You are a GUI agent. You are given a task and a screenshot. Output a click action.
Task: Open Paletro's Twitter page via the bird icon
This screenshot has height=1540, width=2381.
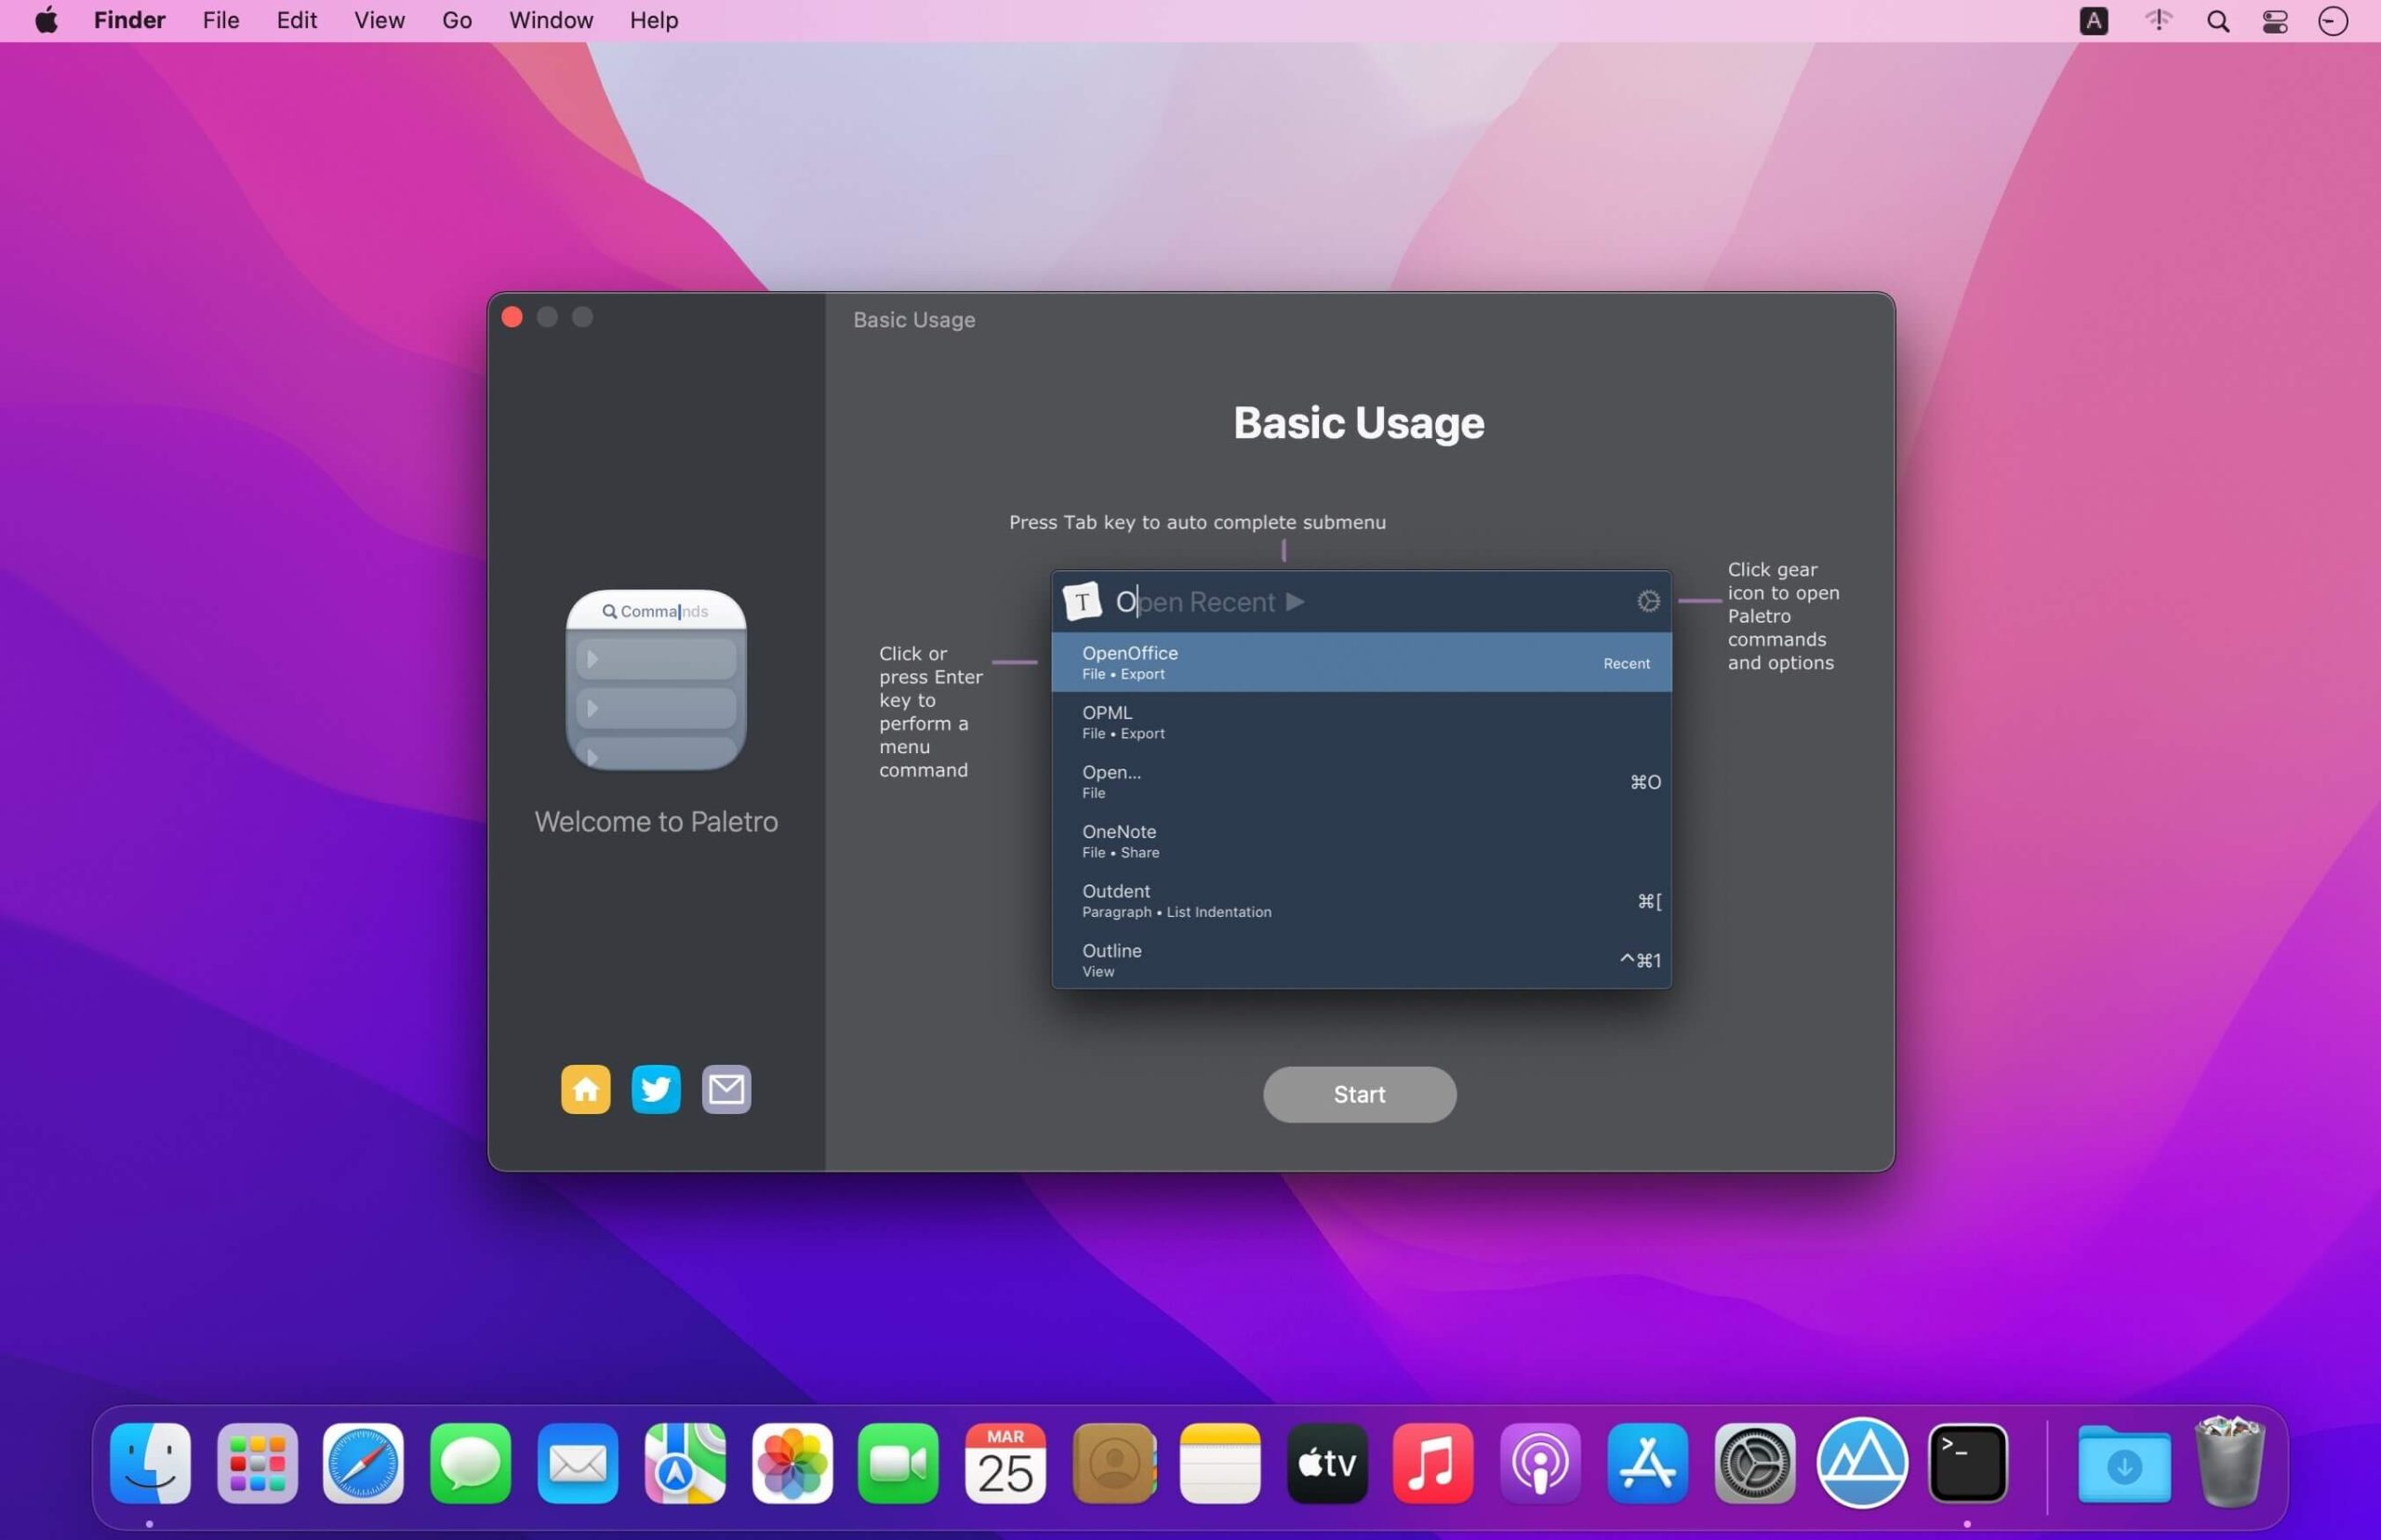[655, 1088]
